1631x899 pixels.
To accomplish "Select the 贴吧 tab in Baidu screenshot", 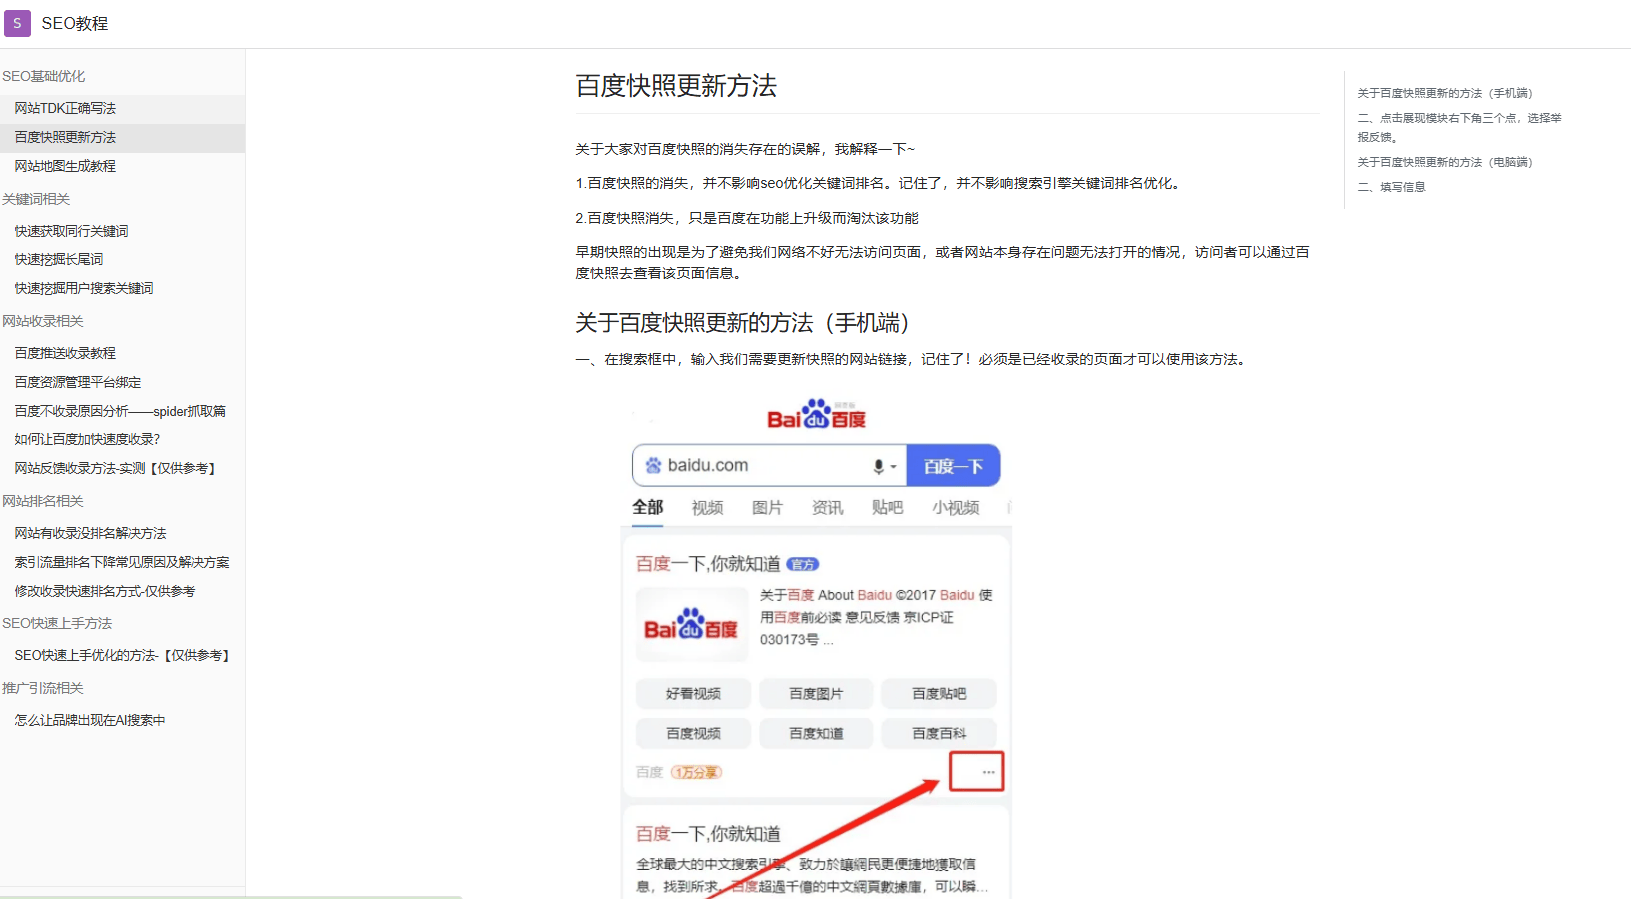I will point(887,508).
